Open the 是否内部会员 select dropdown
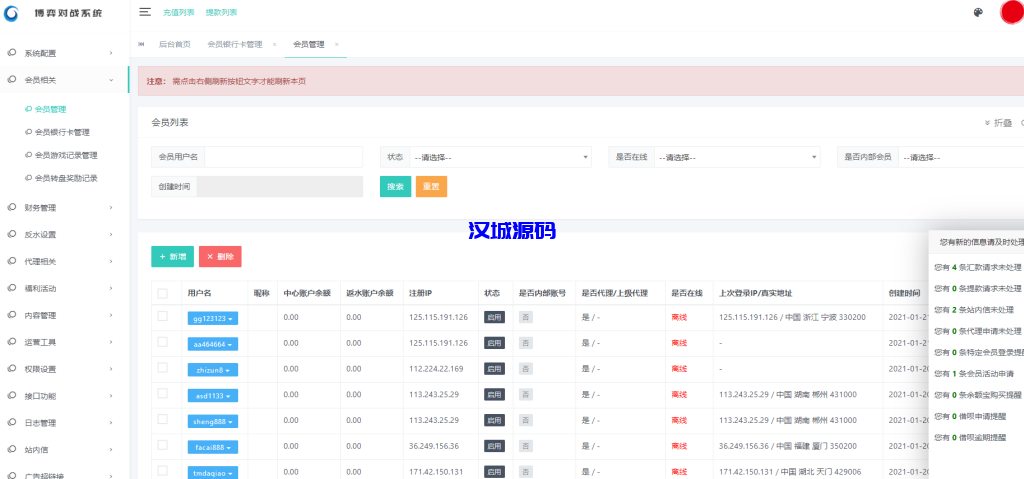 961,157
